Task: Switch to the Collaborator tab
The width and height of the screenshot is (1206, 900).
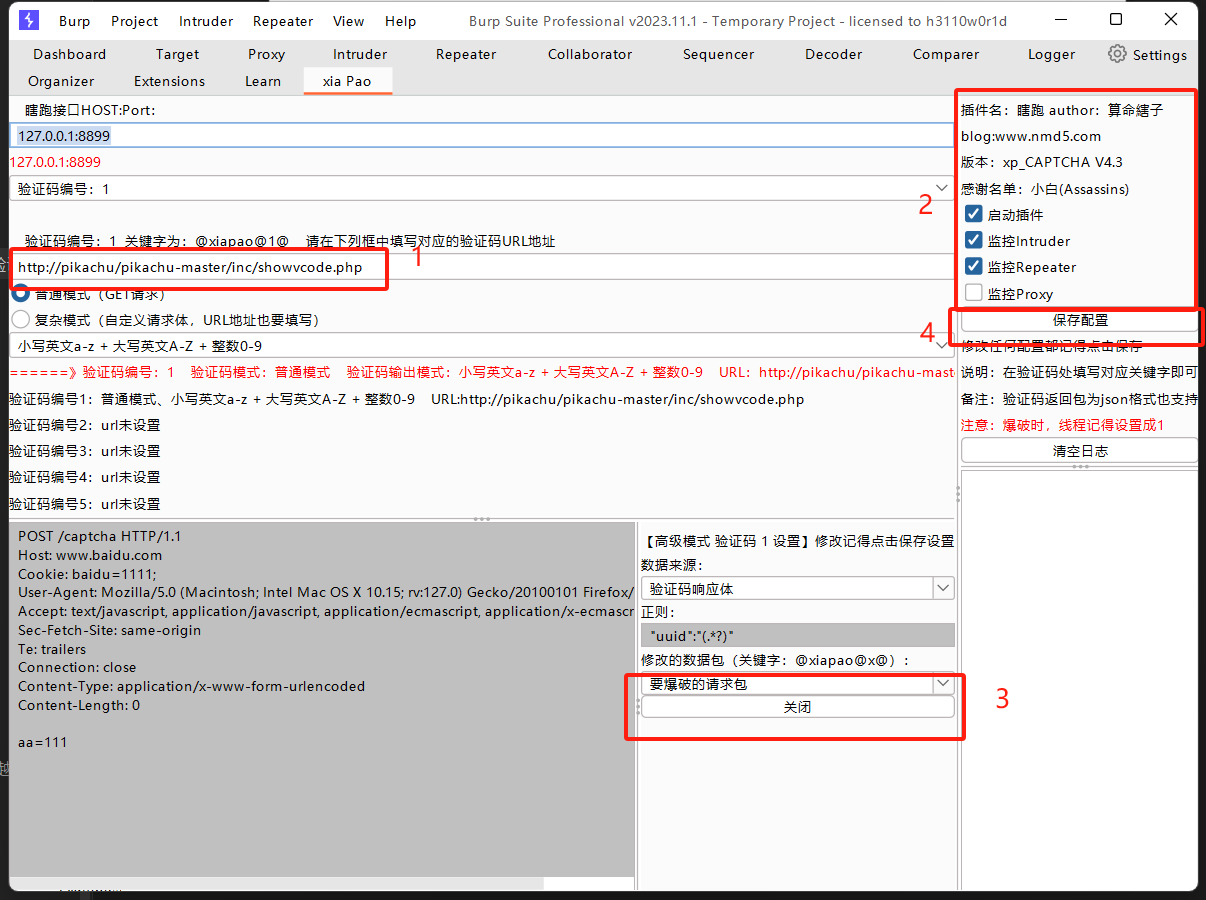Action: [590, 54]
